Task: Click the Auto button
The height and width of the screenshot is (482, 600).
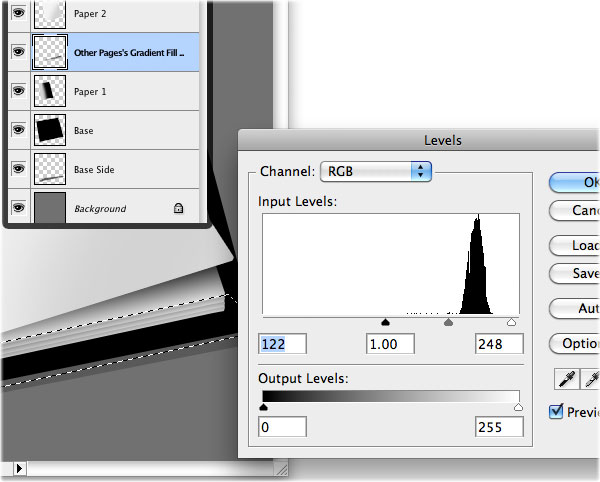Action: 575,308
